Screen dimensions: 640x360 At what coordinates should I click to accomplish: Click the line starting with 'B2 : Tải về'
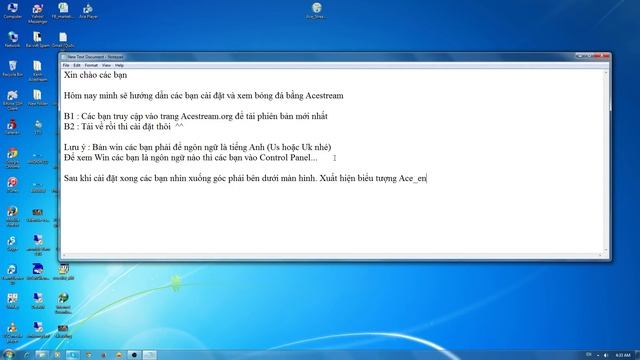click(x=124, y=127)
